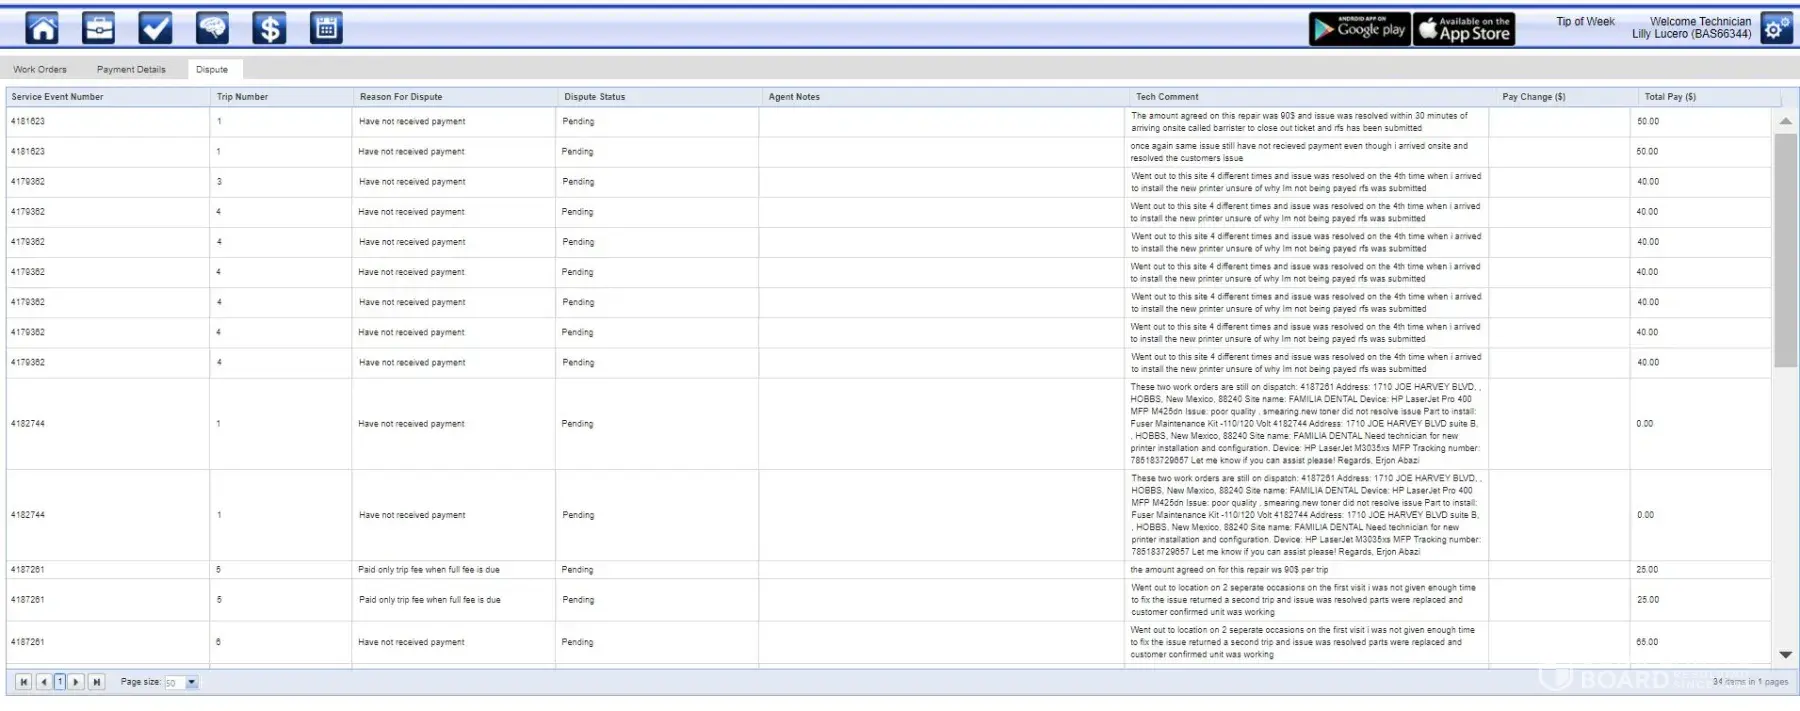Open the briefcase work orders icon
Image resolution: width=1800 pixels, height=711 pixels.
tap(98, 28)
